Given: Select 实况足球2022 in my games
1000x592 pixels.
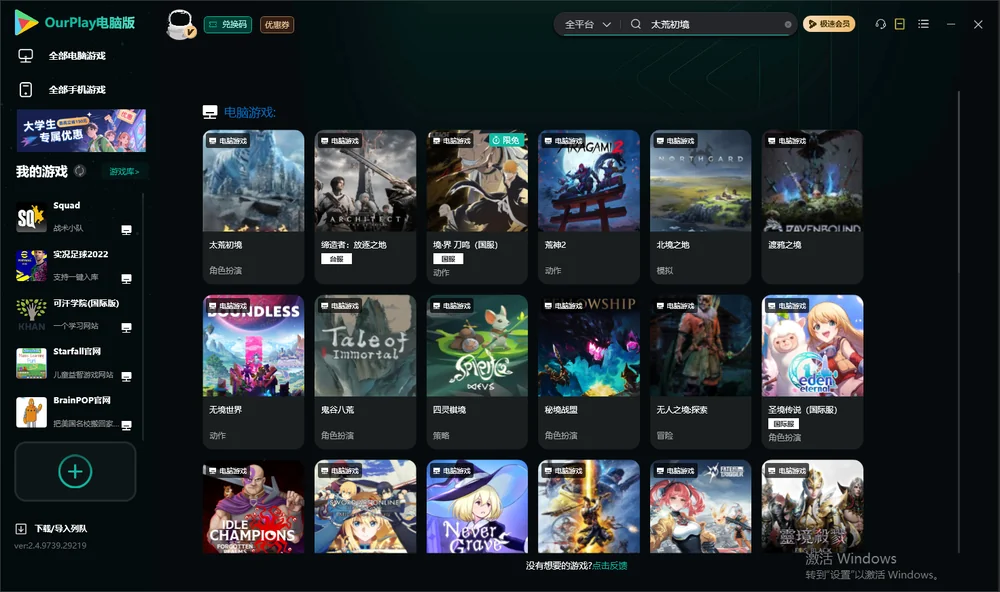Looking at the screenshot, I should pyautogui.click(x=75, y=266).
